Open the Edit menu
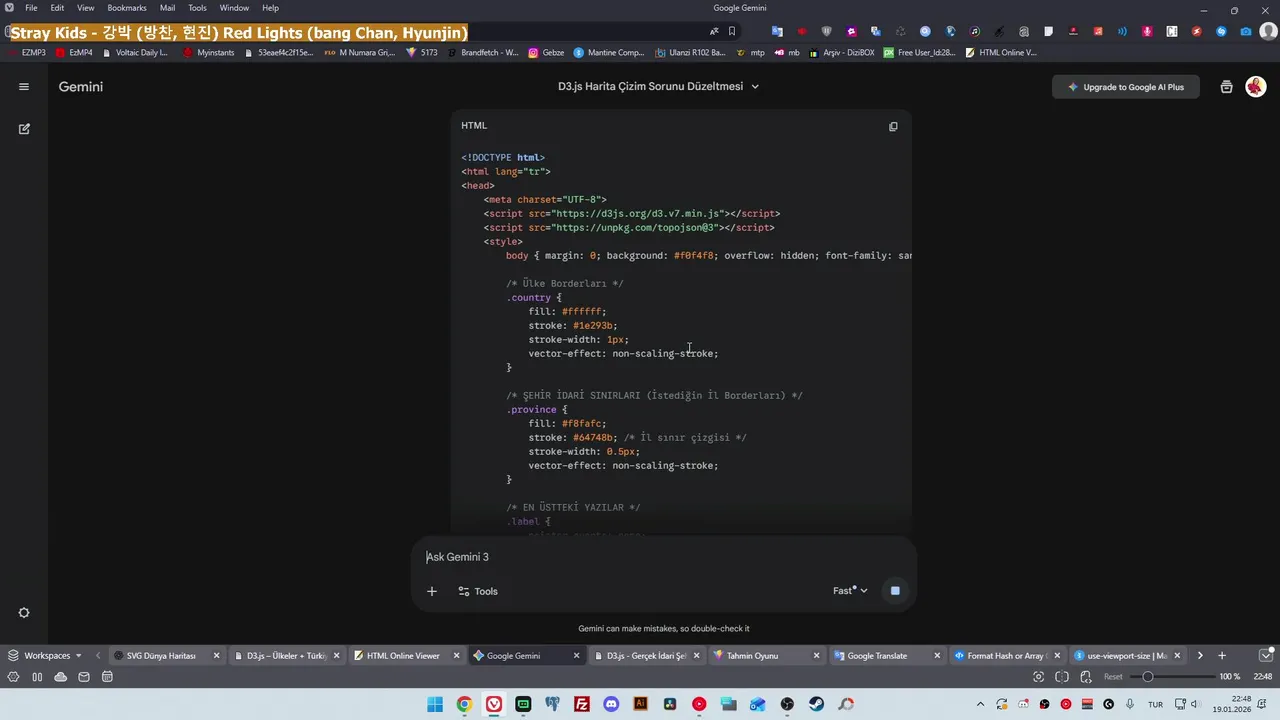1280x720 pixels. pos(57,8)
